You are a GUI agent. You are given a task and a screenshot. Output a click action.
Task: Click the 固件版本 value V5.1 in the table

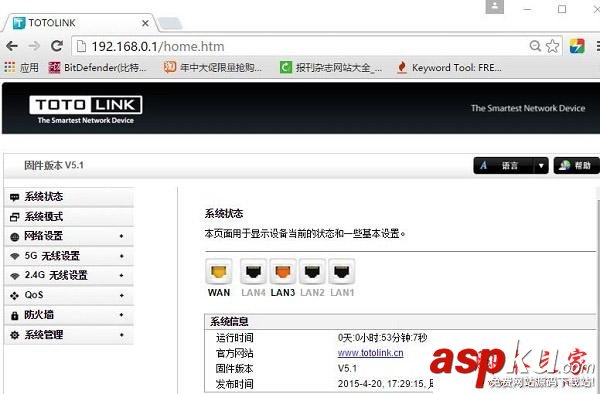pos(347,368)
